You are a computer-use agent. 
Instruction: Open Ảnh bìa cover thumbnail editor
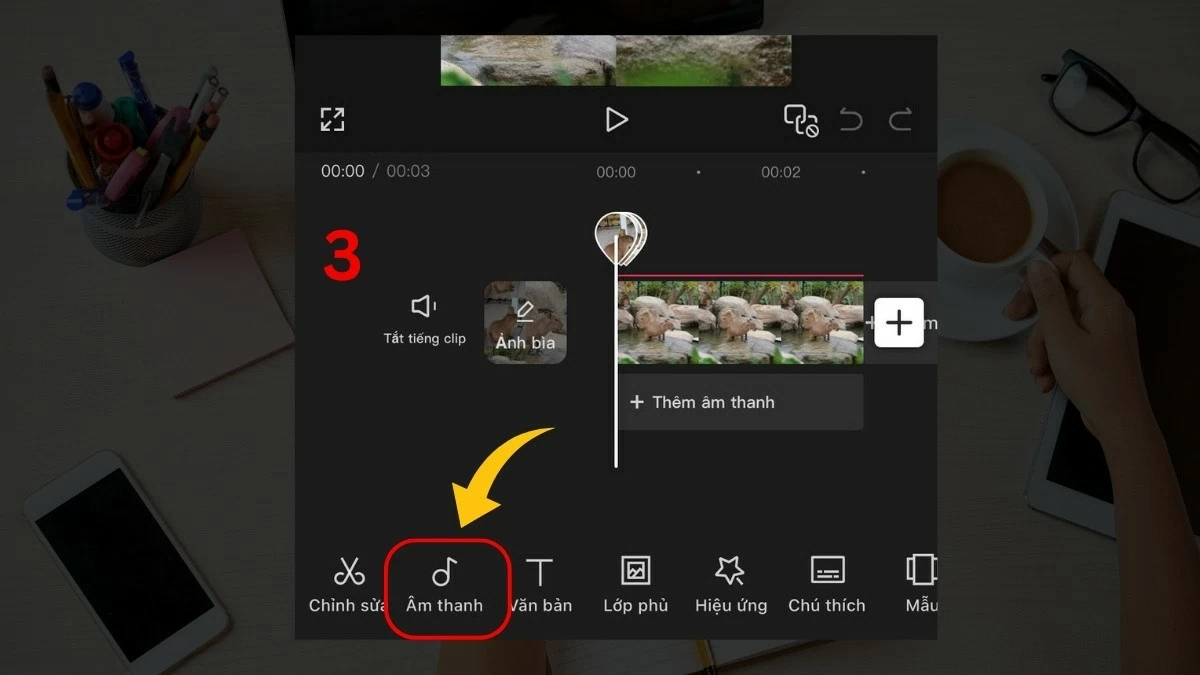click(525, 322)
